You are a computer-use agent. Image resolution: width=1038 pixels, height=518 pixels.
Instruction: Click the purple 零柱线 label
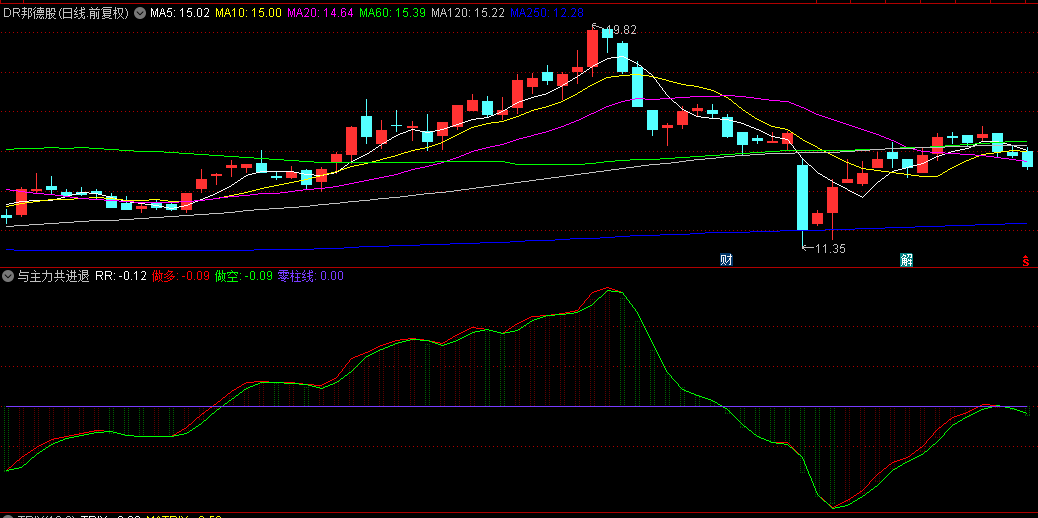310,276
